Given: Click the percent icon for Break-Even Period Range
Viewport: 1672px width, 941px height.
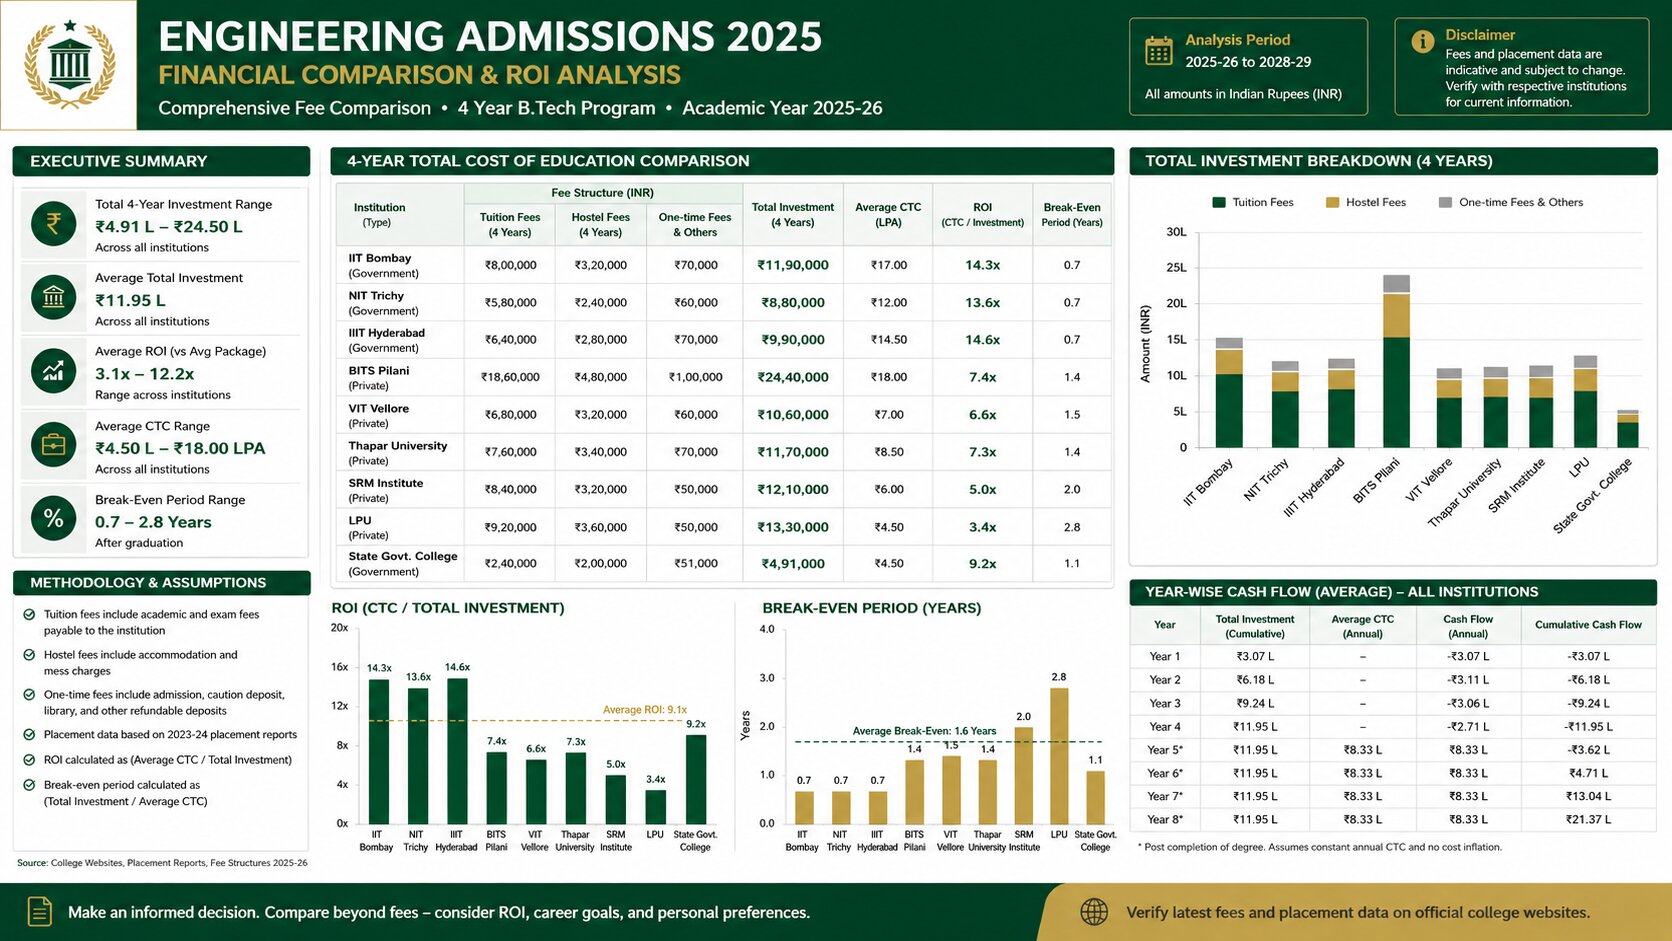Looking at the screenshot, I should click(54, 519).
